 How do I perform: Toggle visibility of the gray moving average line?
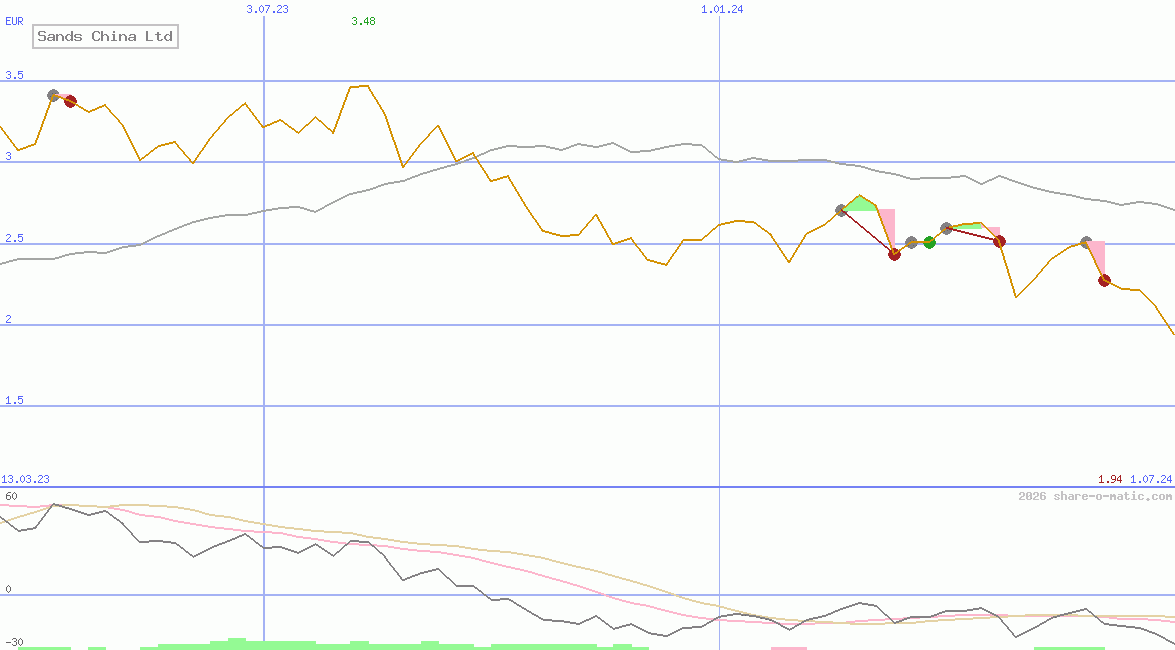600,145
